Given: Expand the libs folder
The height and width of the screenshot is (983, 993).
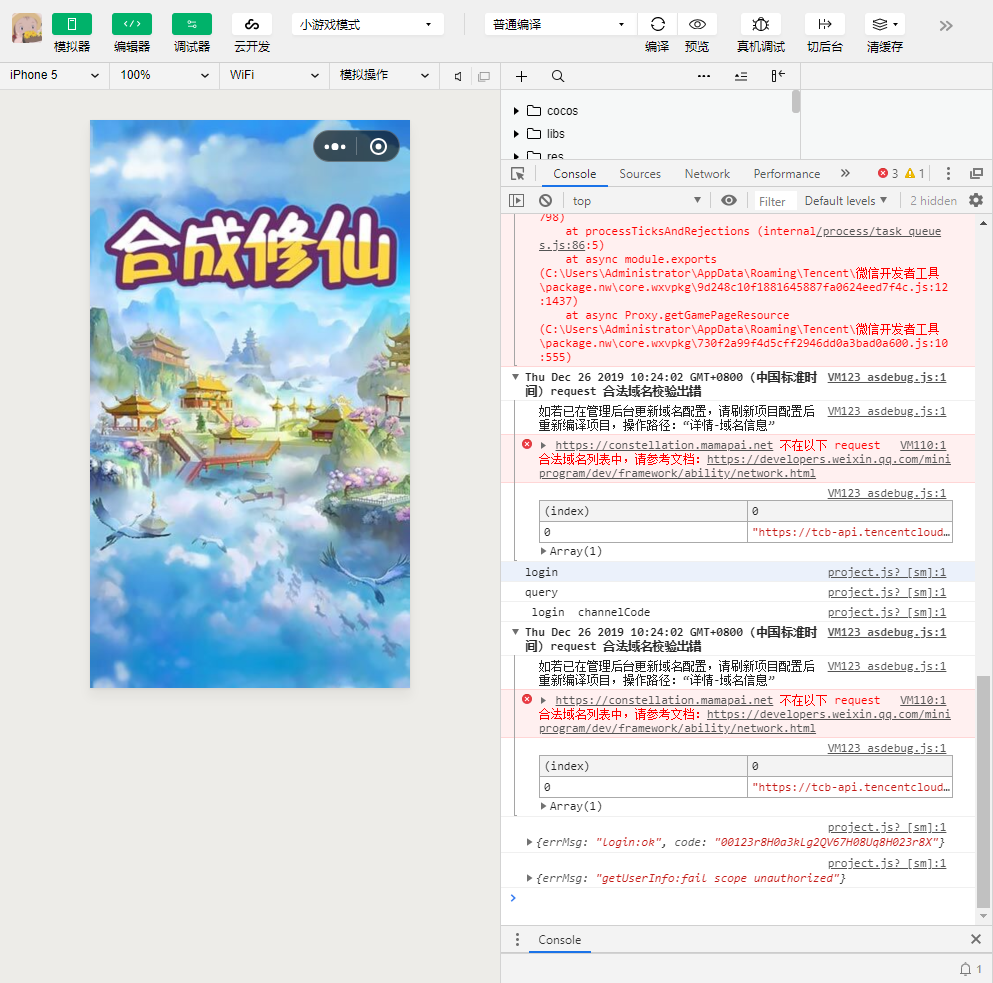Looking at the screenshot, I should click(x=516, y=134).
